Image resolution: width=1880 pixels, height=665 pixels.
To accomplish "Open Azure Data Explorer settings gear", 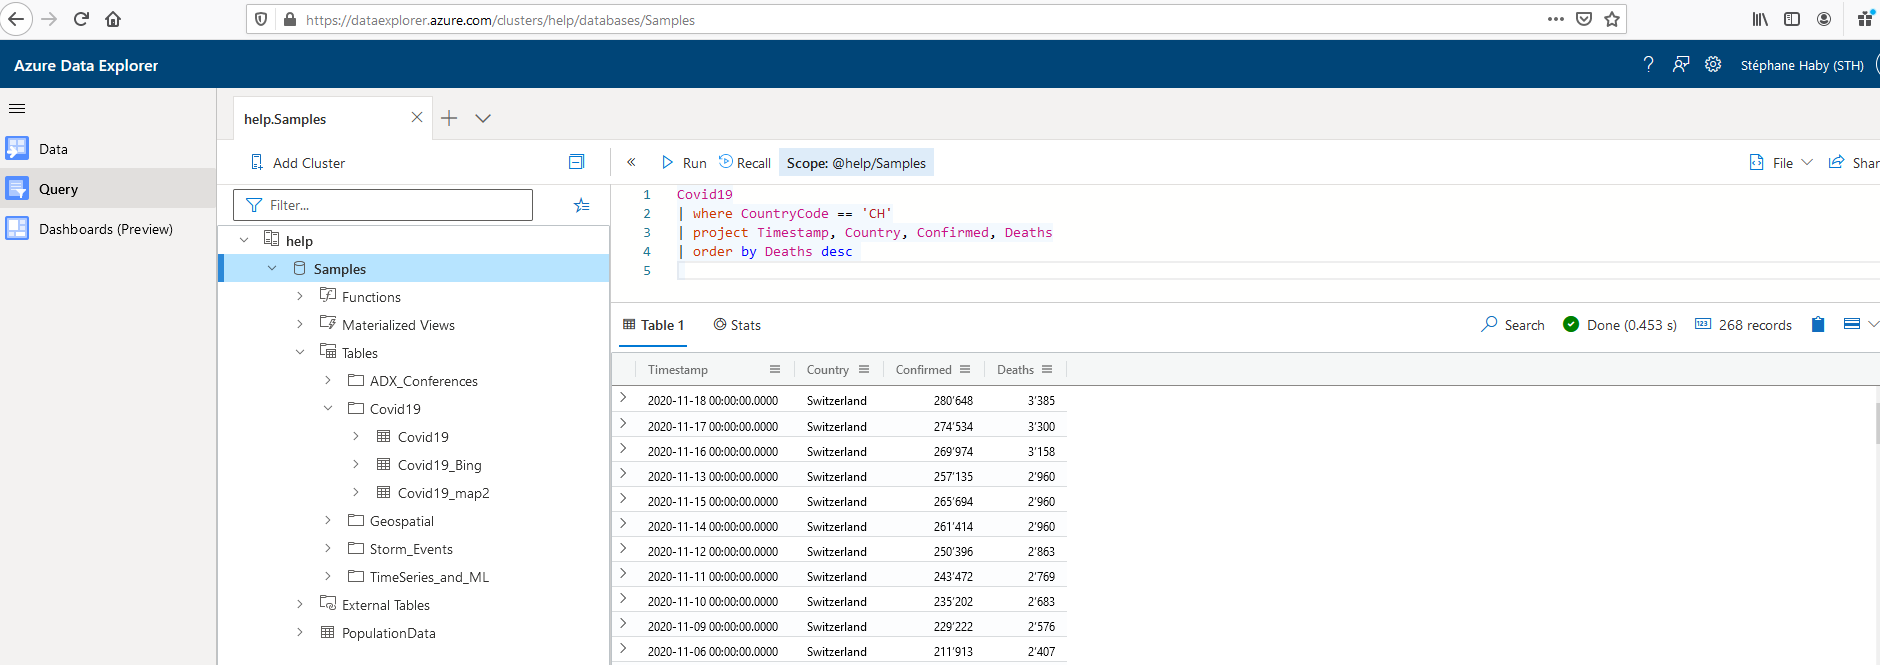I will click(x=1713, y=64).
